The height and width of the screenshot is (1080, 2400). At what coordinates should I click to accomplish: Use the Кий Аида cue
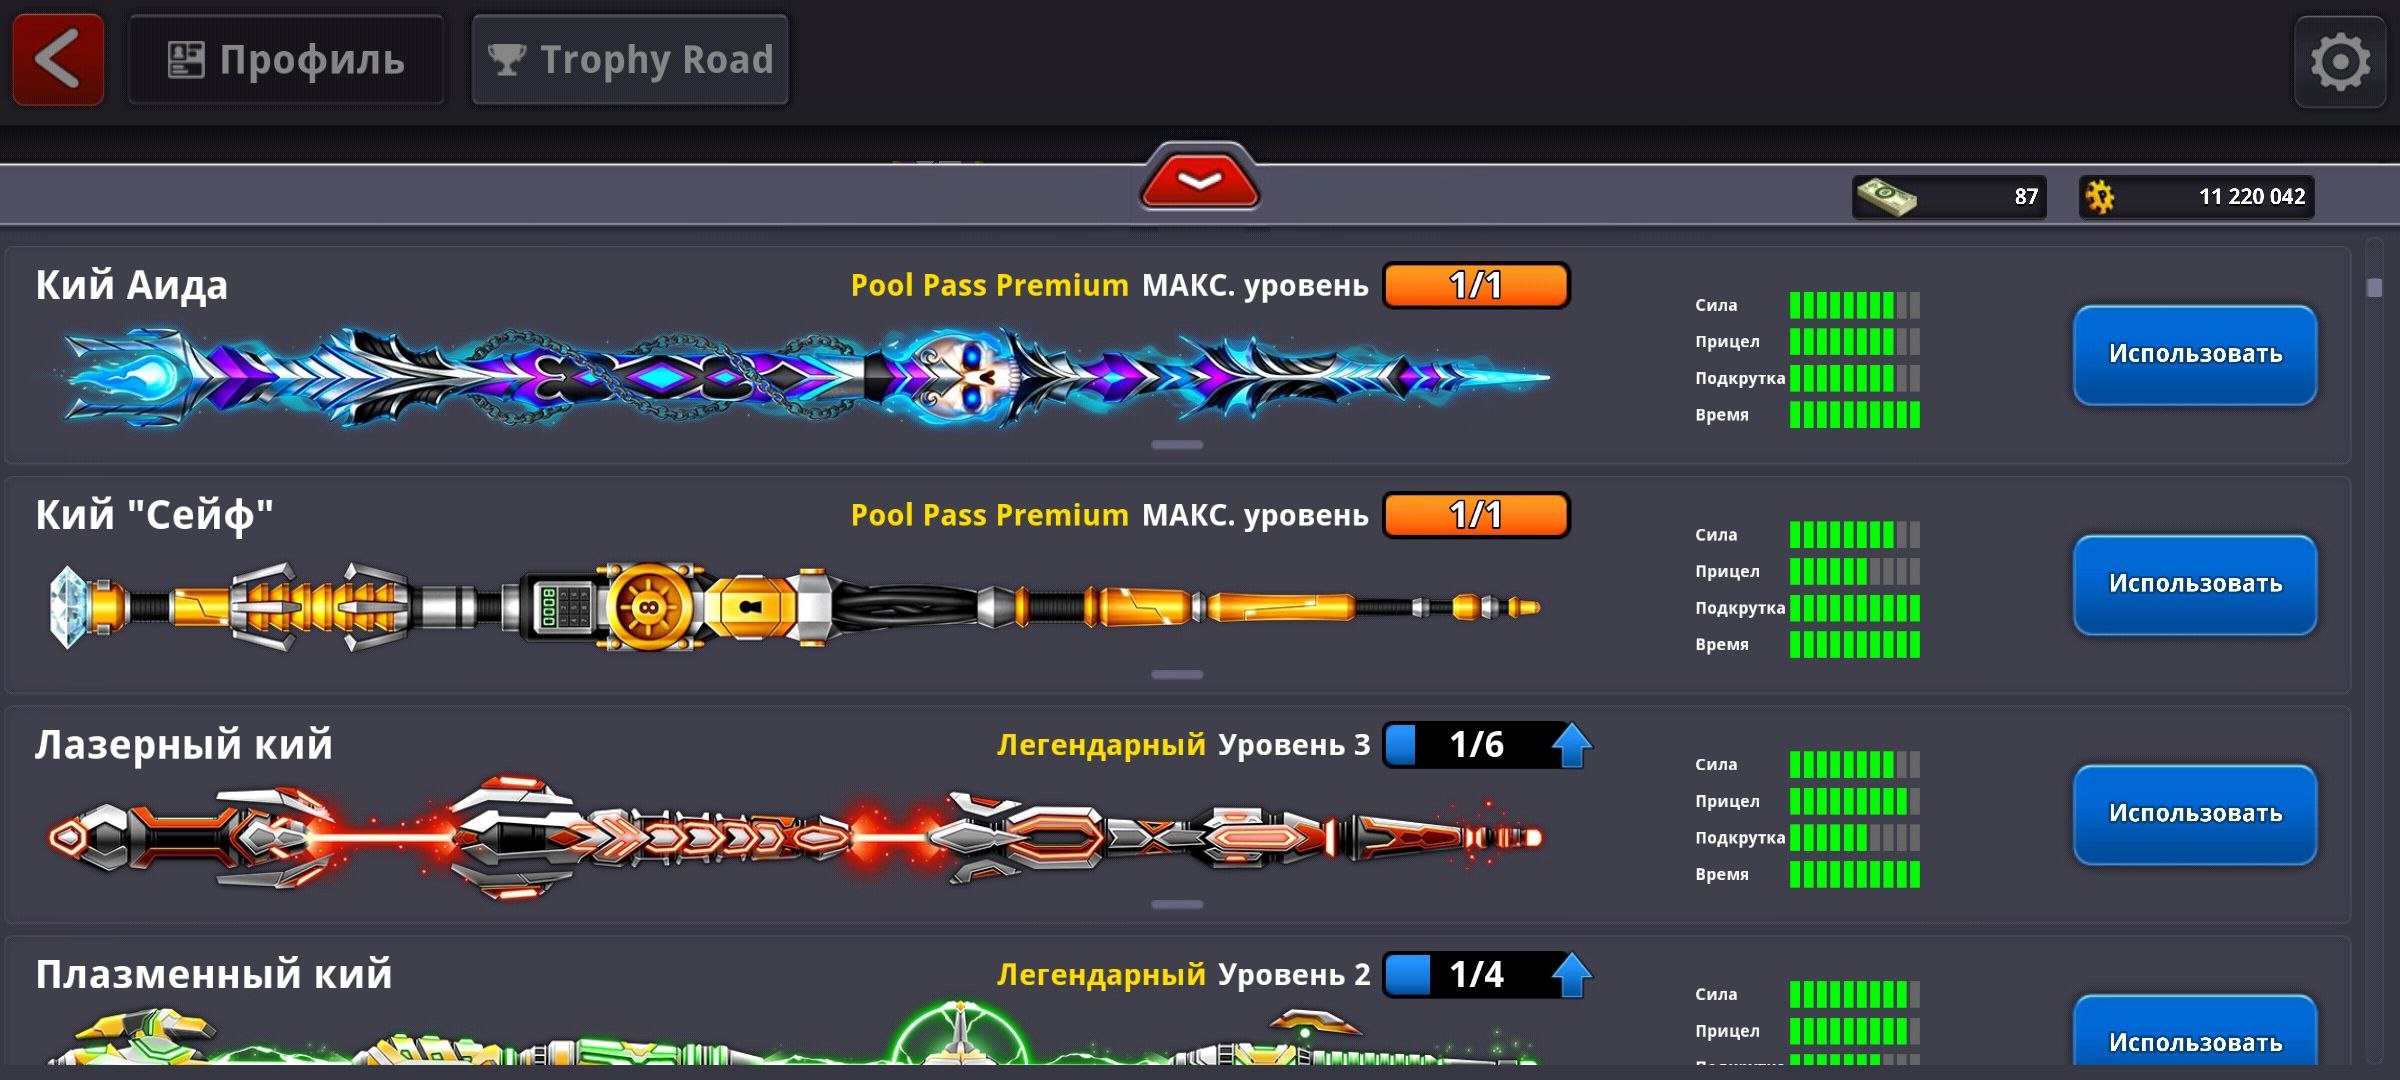tap(2195, 355)
